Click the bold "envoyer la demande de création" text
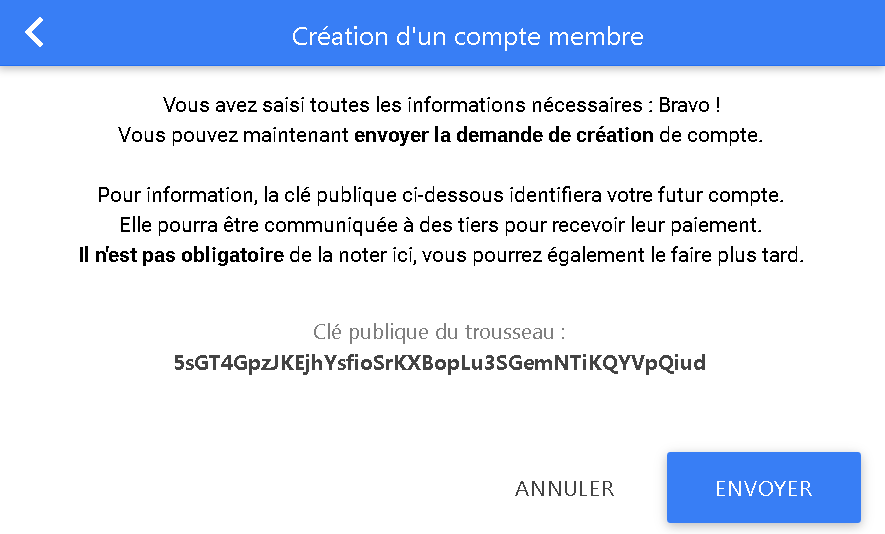Screen dimensions: 885x534 504,135
